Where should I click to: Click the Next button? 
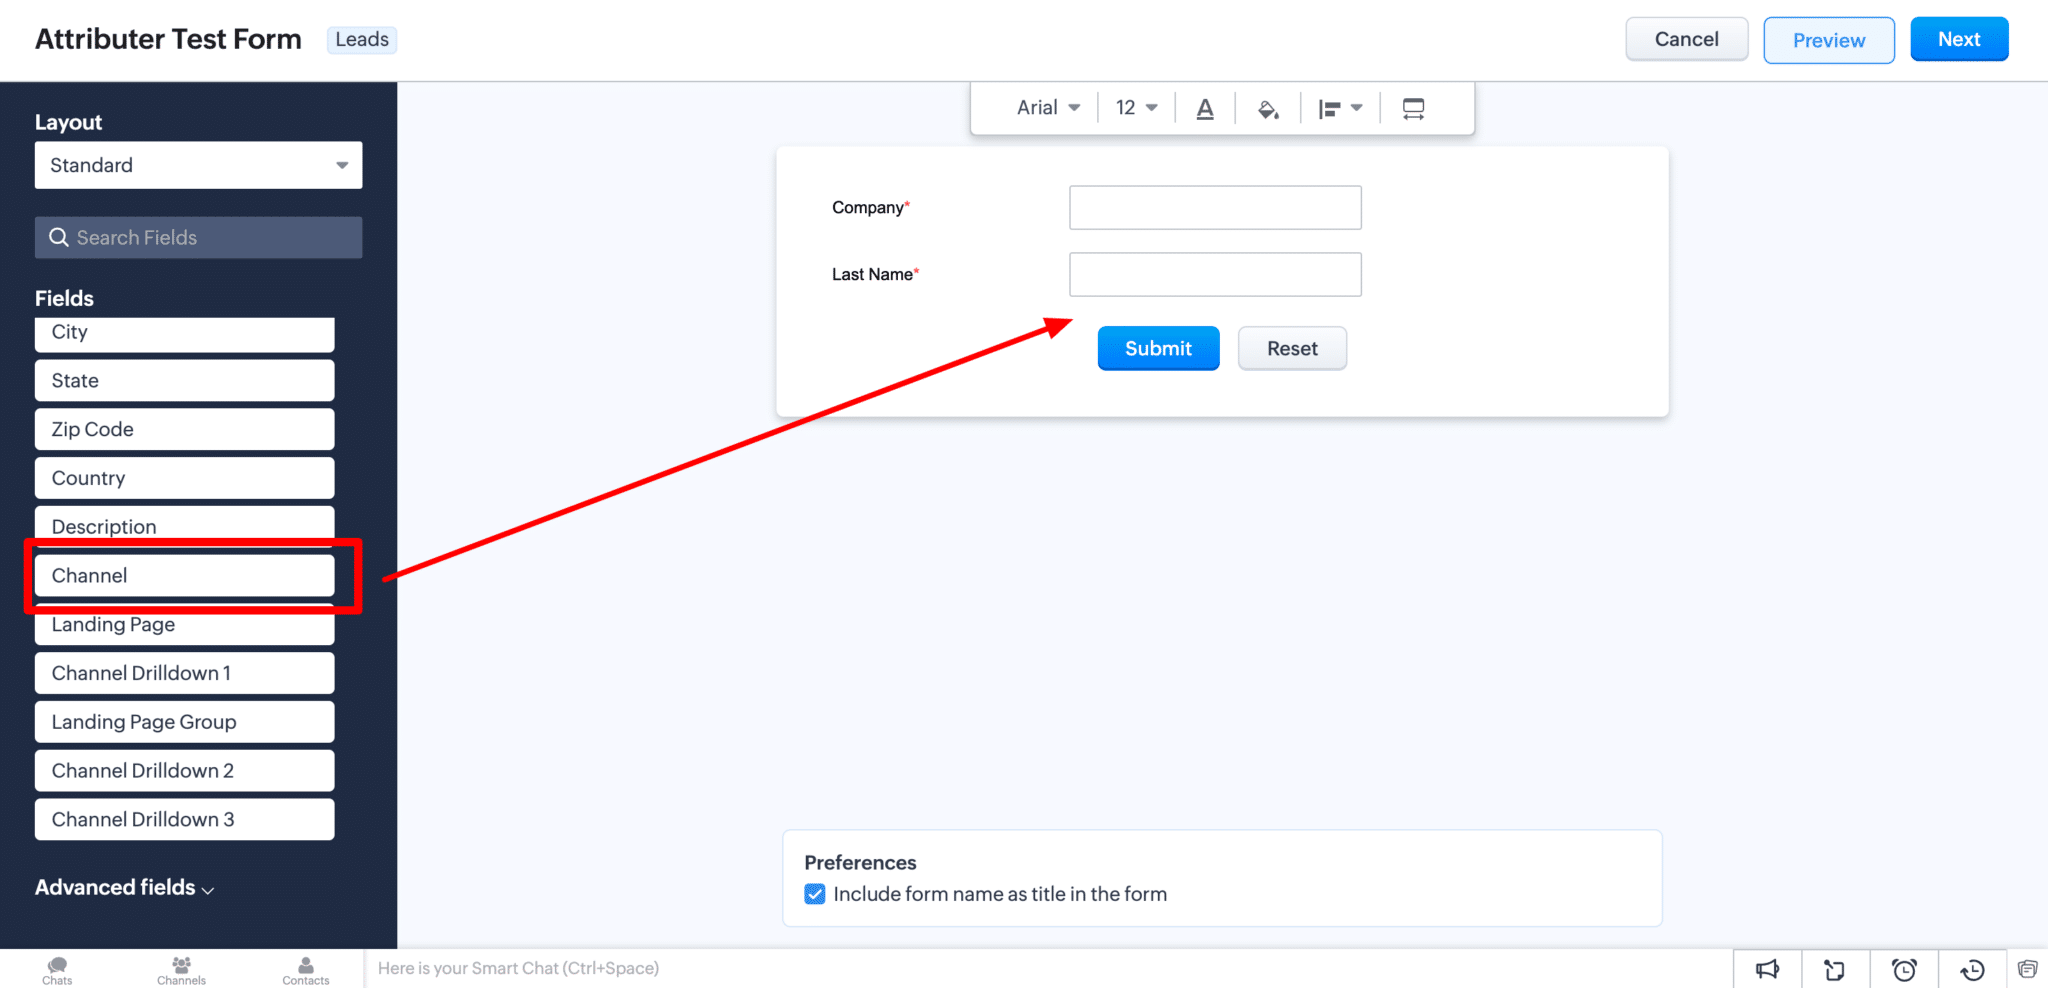coord(1959,39)
